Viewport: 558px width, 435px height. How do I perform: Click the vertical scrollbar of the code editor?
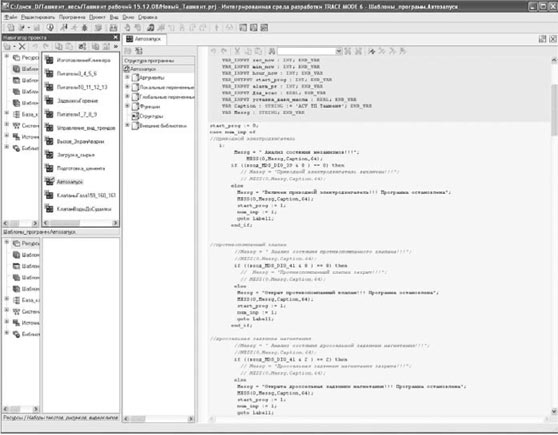click(554, 235)
